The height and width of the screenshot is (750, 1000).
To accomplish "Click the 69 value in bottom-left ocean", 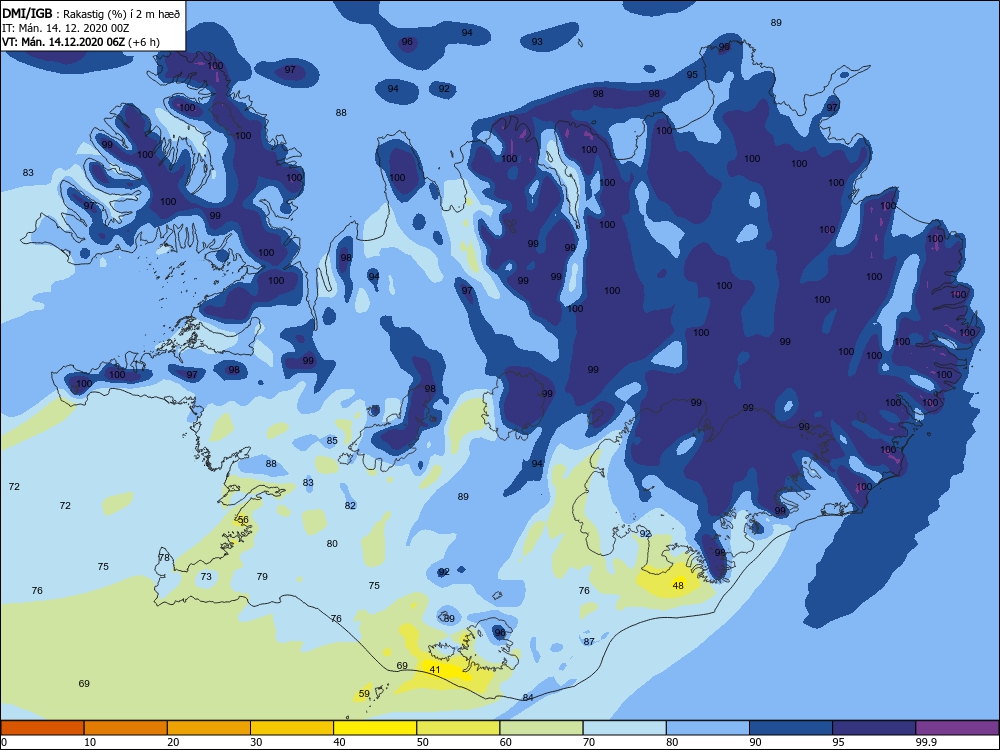I will point(84,684).
